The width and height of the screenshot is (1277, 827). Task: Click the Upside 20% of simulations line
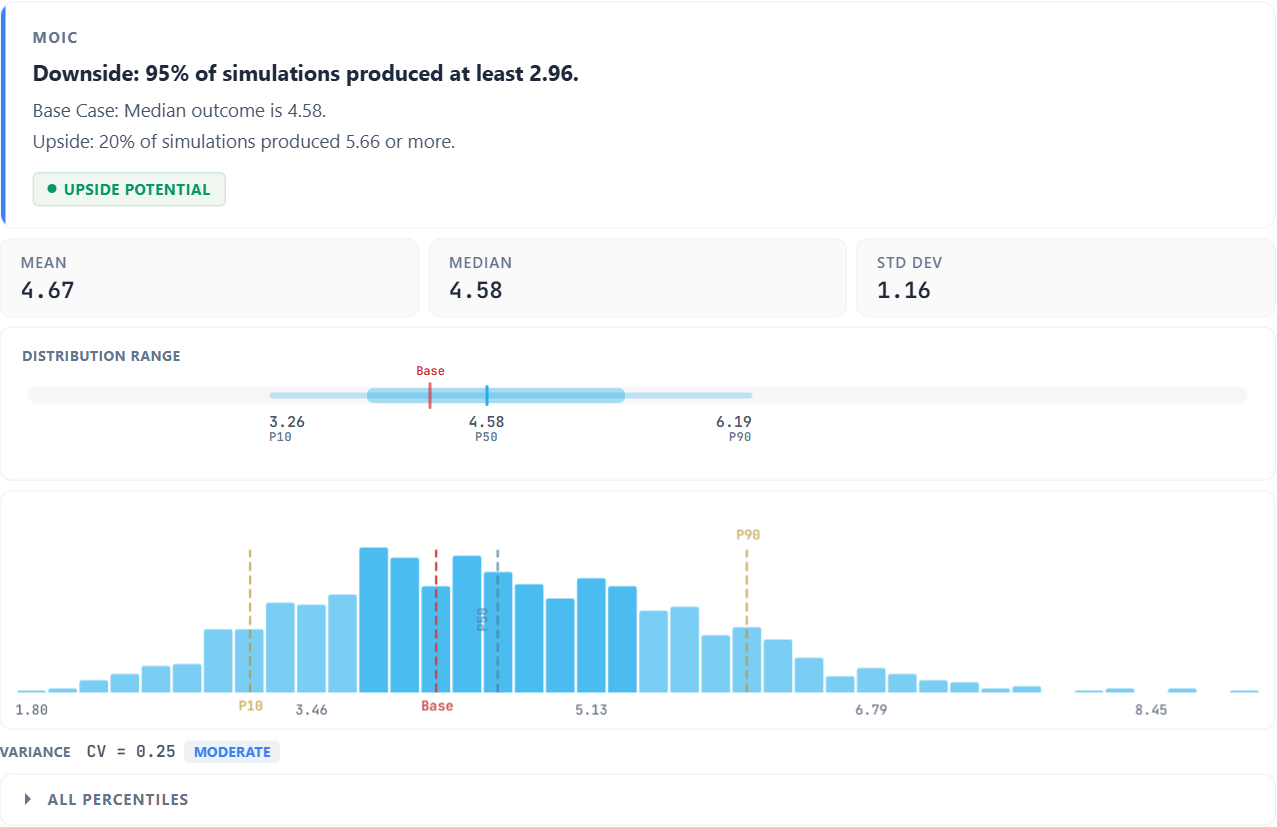(x=244, y=142)
